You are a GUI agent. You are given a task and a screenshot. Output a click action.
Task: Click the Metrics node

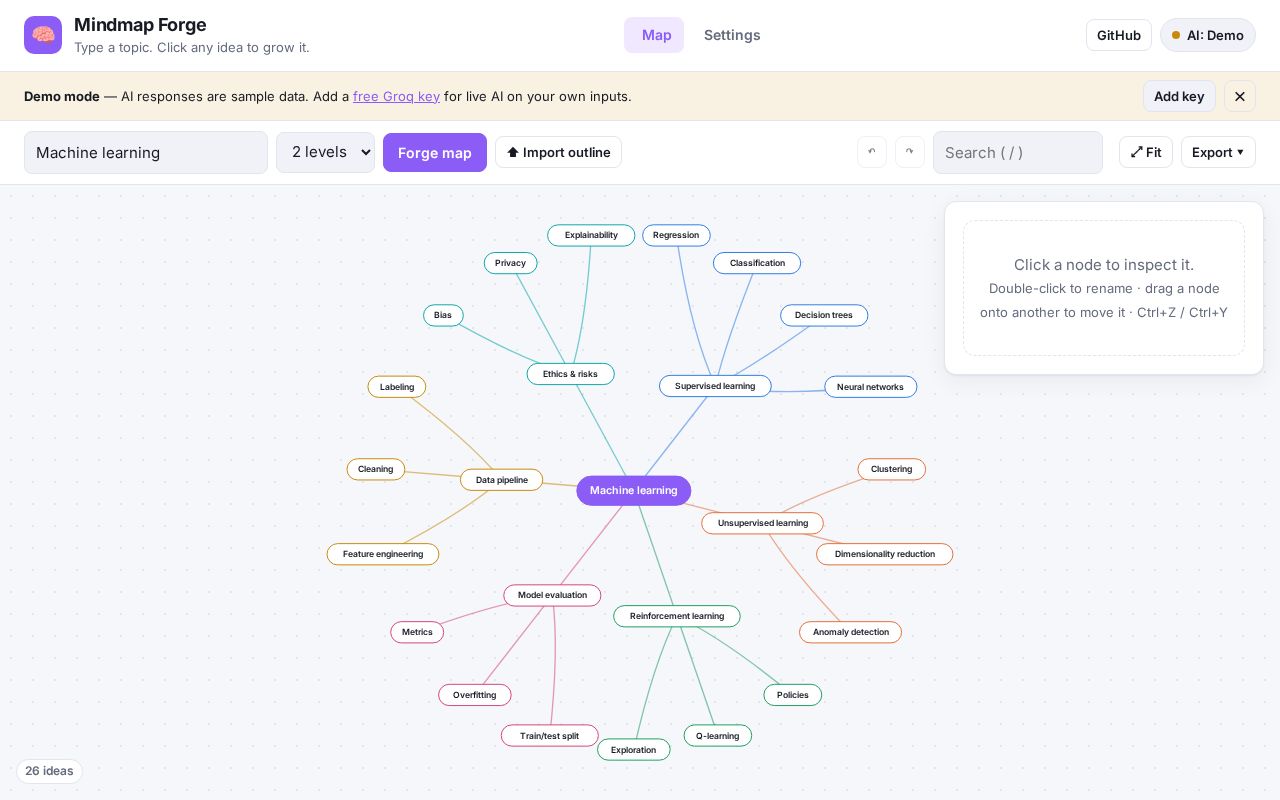click(417, 632)
